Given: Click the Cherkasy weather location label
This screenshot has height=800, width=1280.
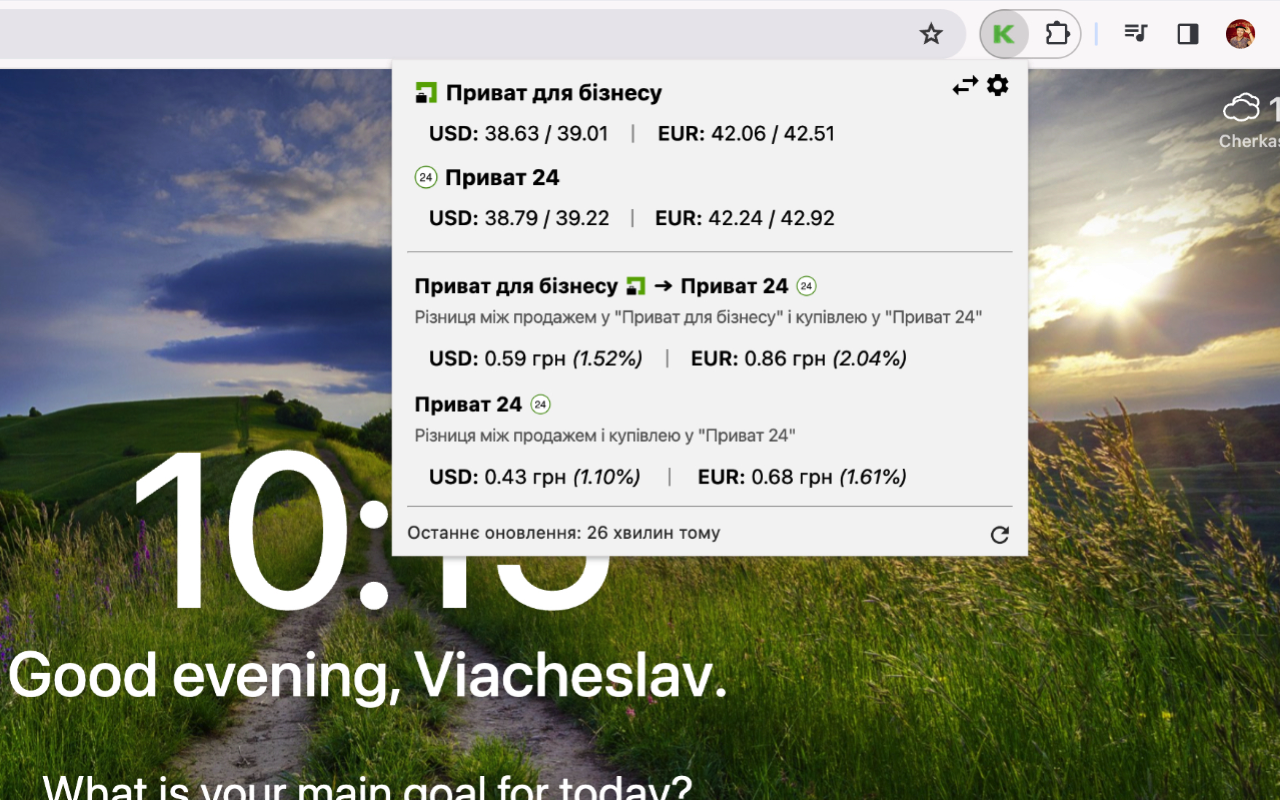Looking at the screenshot, I should coord(1249,141).
